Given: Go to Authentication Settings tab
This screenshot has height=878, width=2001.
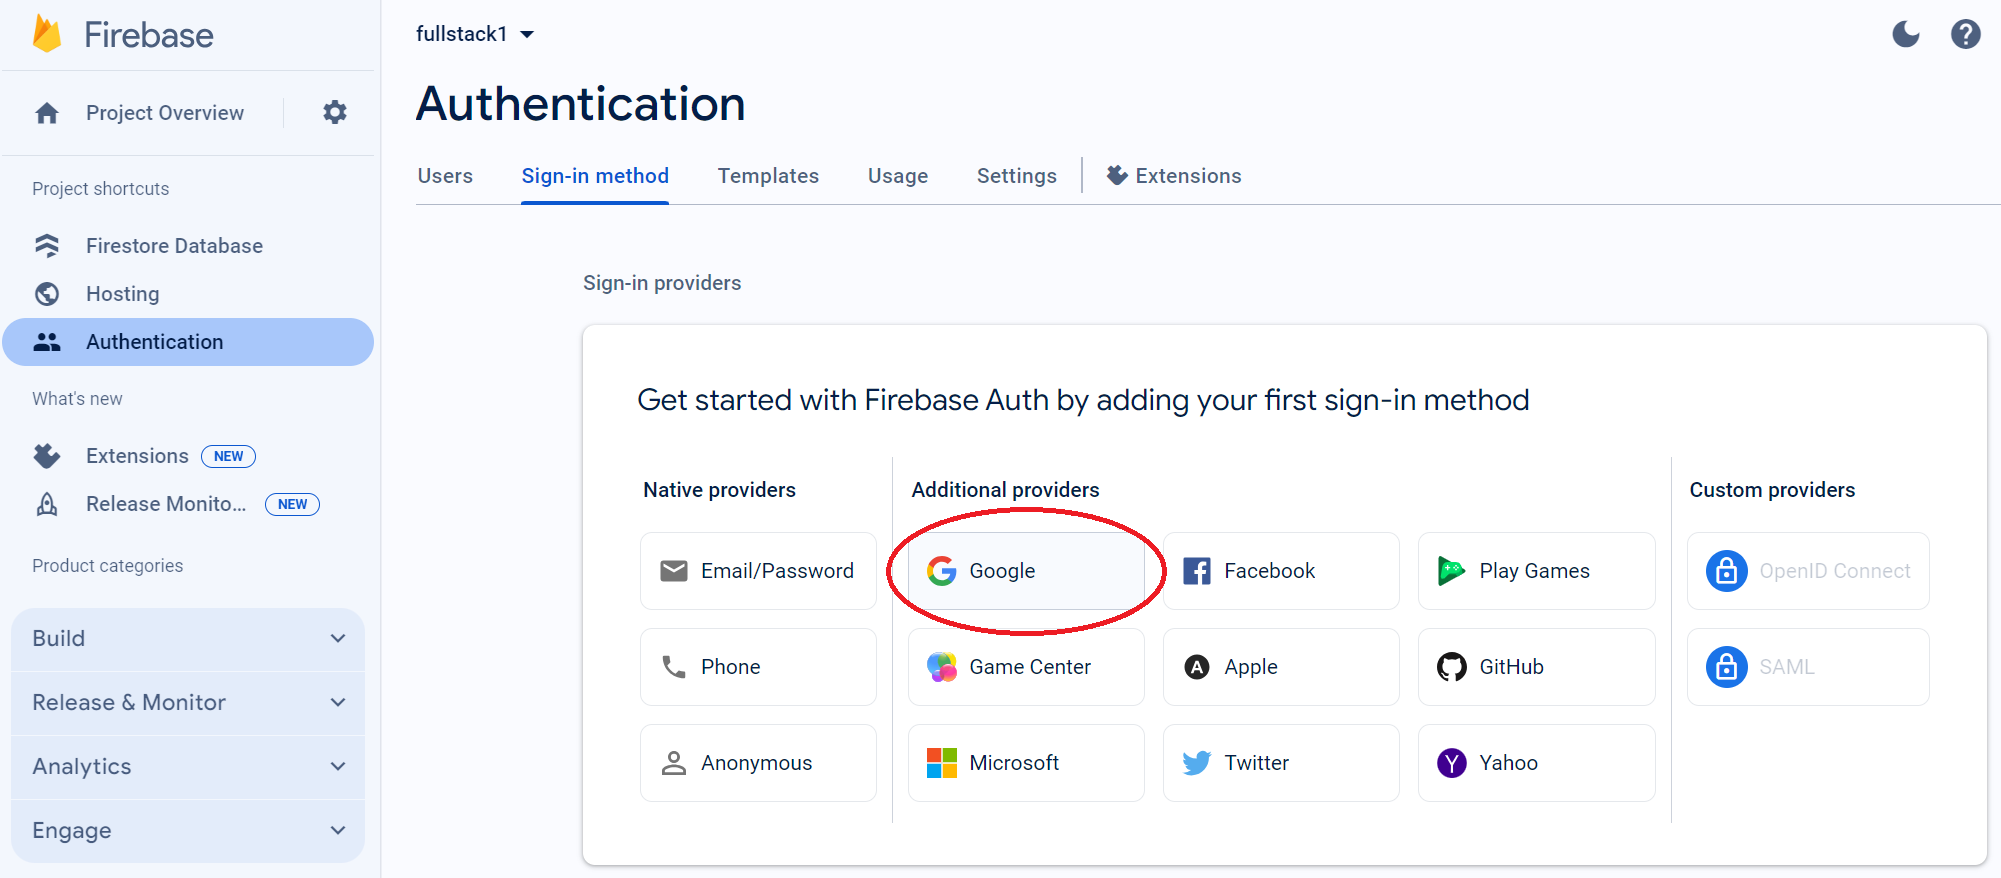Looking at the screenshot, I should click(x=1016, y=175).
